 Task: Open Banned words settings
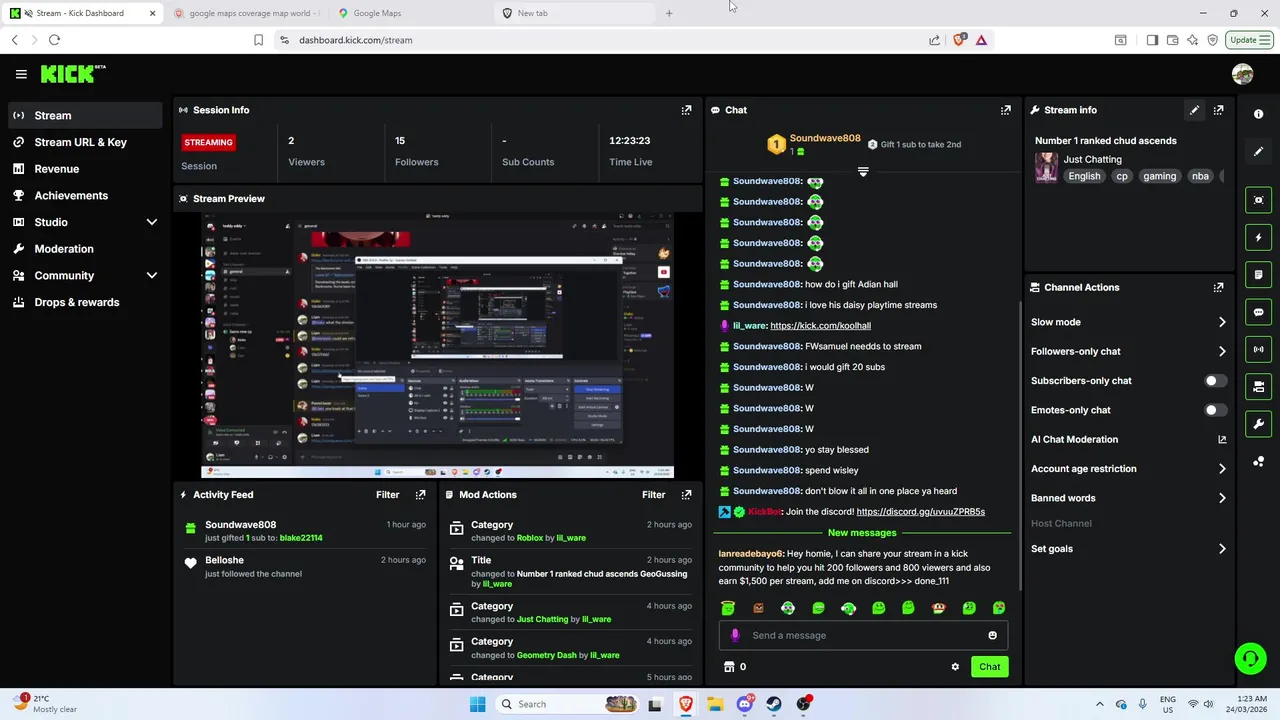point(1128,498)
